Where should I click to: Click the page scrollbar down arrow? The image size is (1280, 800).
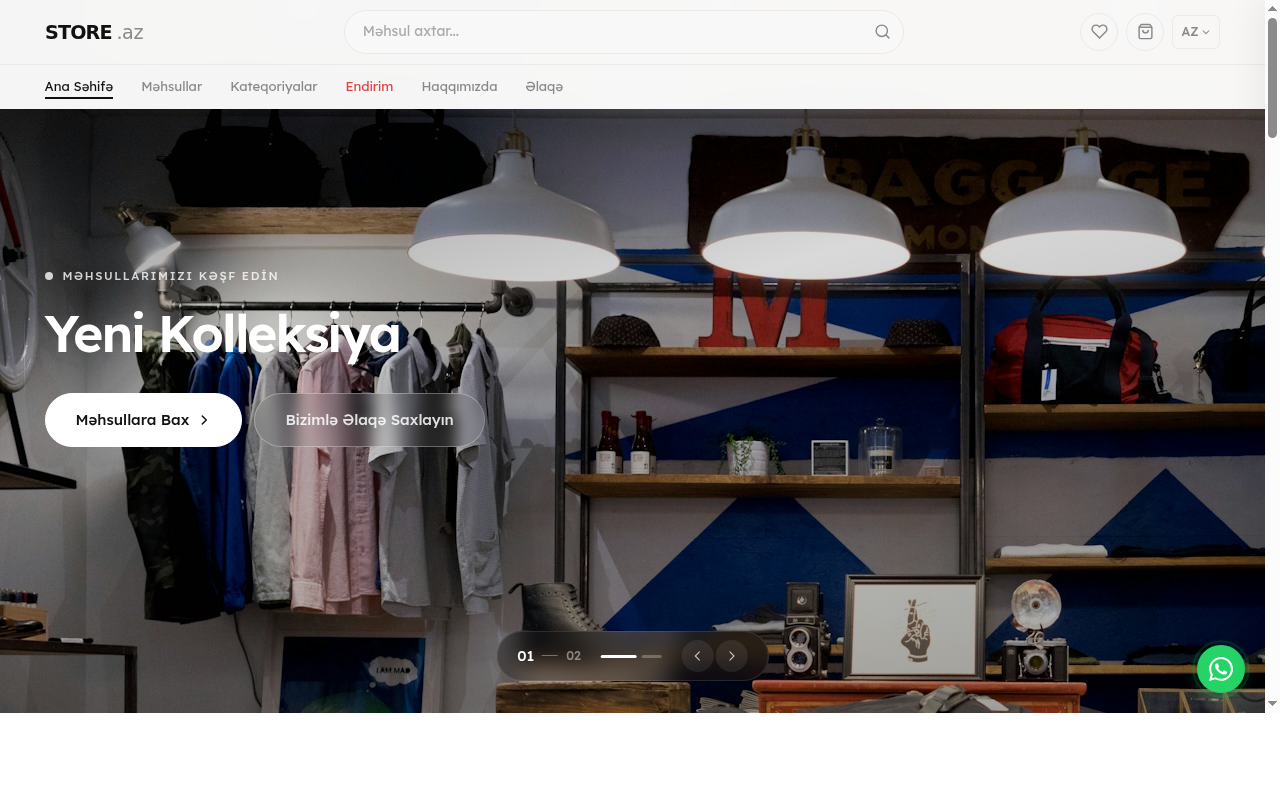pos(1272,704)
